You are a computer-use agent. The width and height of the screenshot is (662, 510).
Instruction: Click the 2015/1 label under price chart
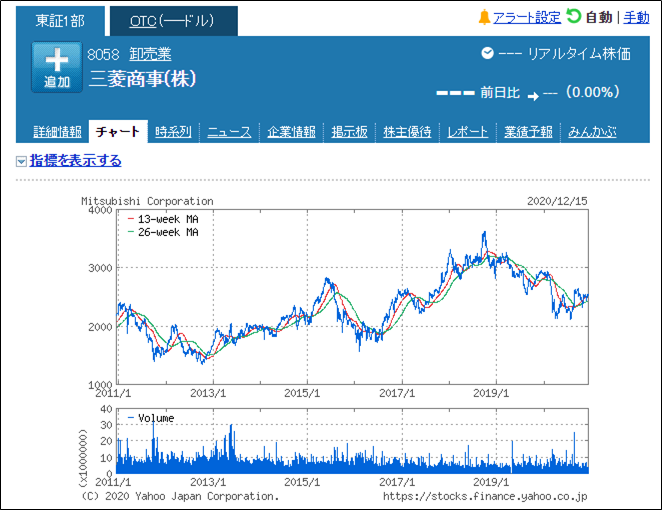302,393
